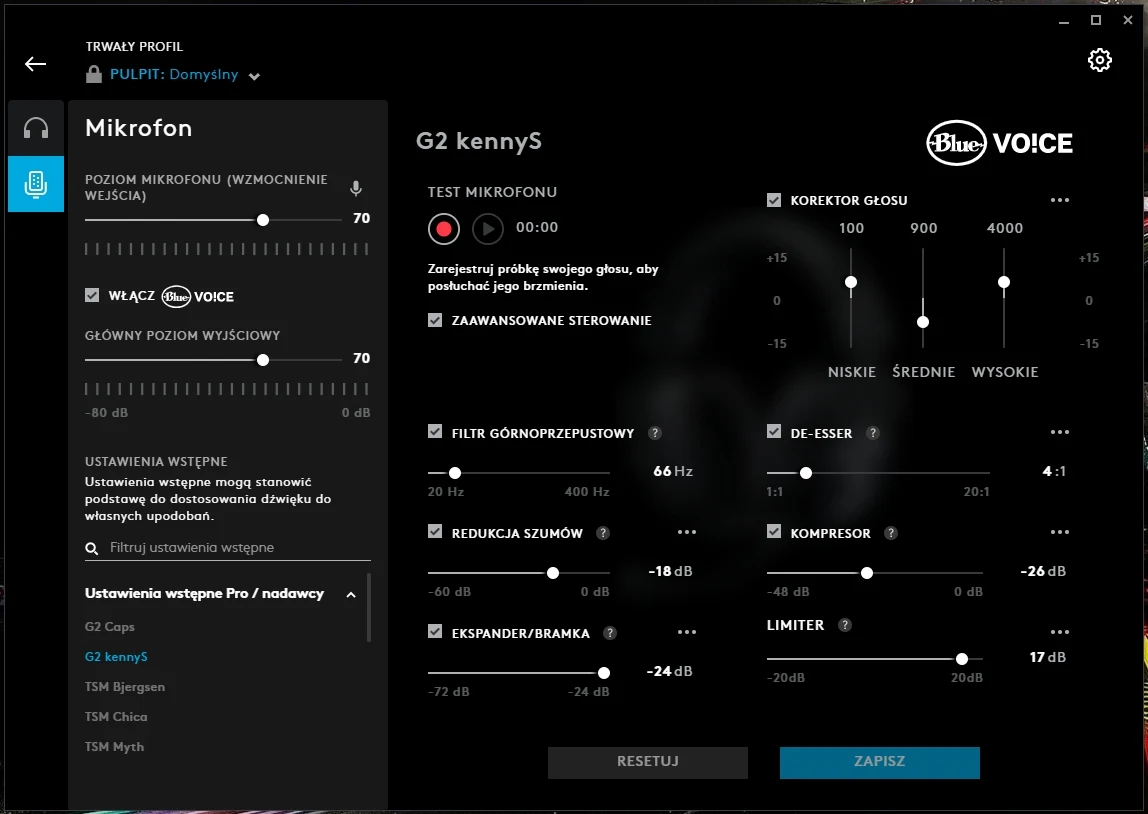1148x814 pixels.
Task: Click the microphone icon beside input level
Action: [x=355, y=188]
